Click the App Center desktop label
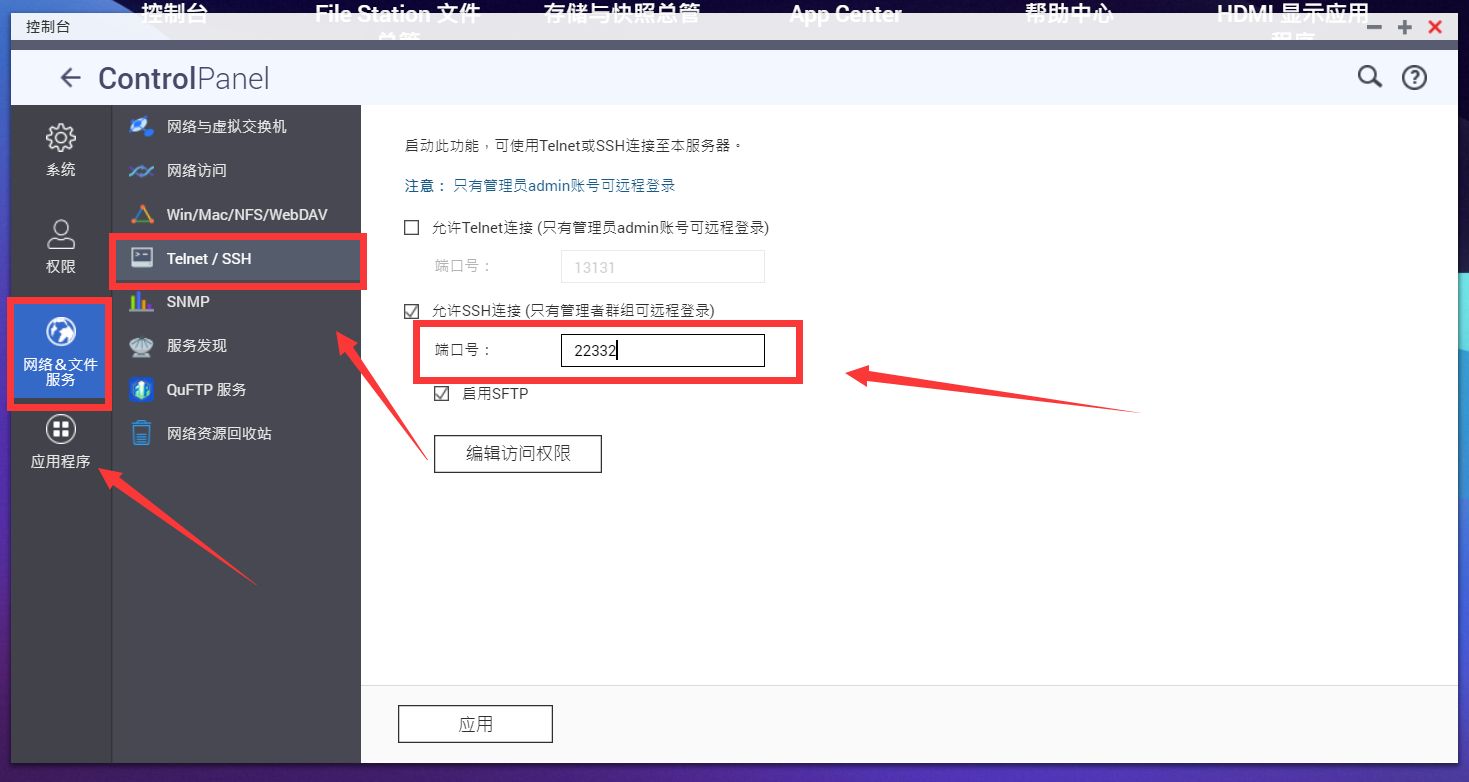The image size is (1469, 782). [x=845, y=14]
